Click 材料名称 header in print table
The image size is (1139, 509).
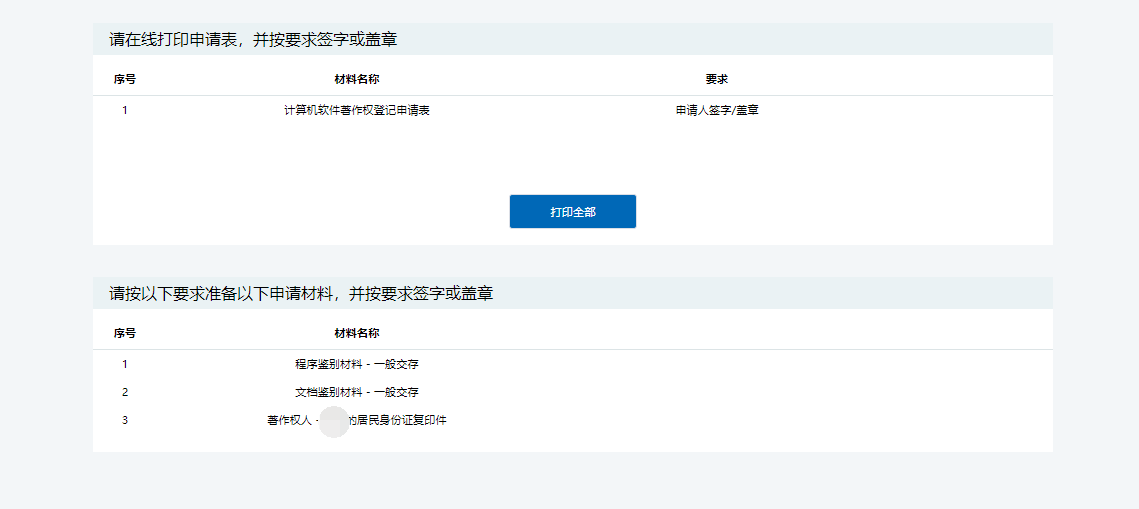coord(357,79)
